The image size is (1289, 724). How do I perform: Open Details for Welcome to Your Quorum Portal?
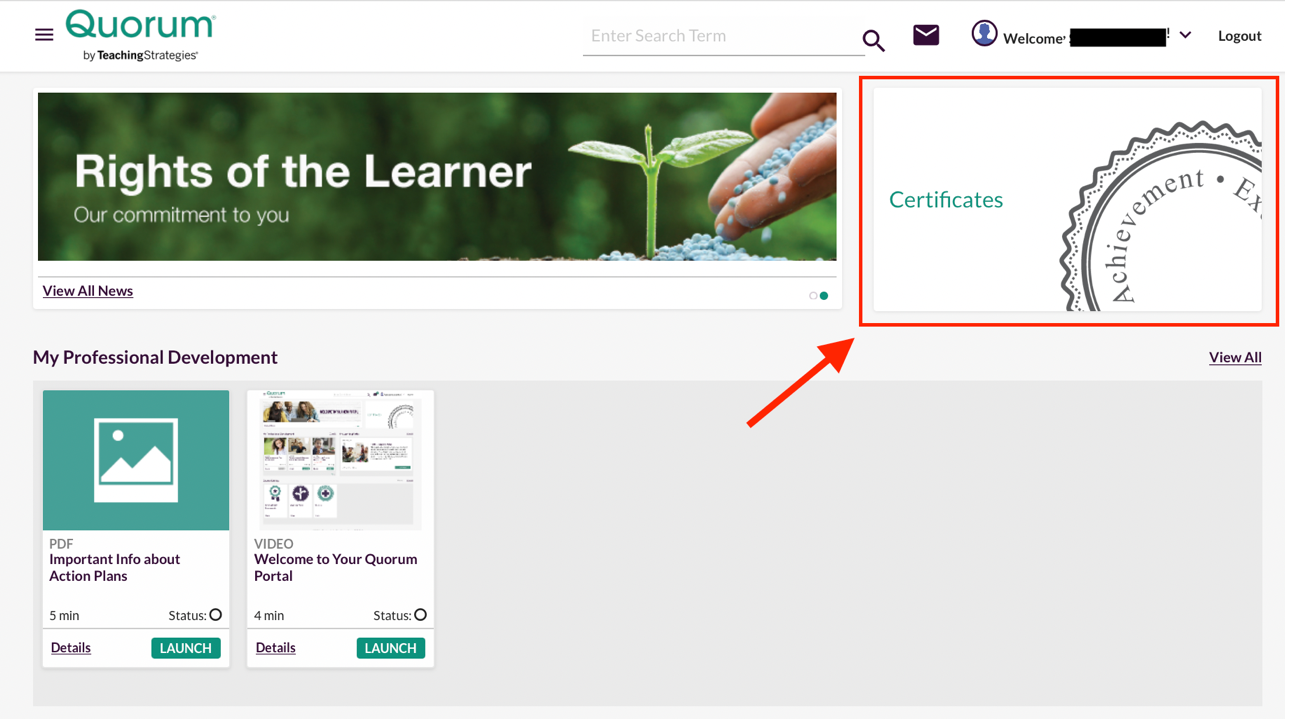point(274,647)
